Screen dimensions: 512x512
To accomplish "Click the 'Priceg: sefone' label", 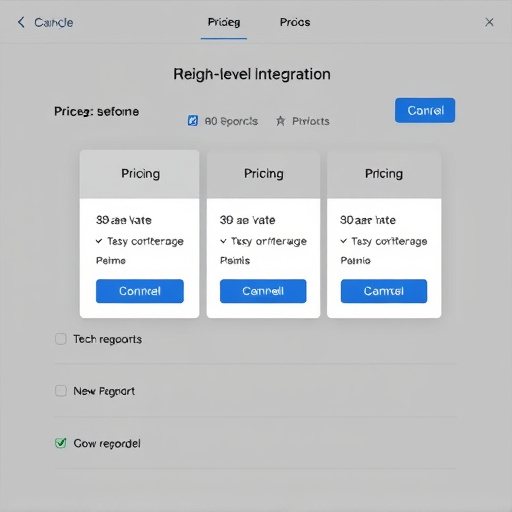I will (x=97, y=111).
